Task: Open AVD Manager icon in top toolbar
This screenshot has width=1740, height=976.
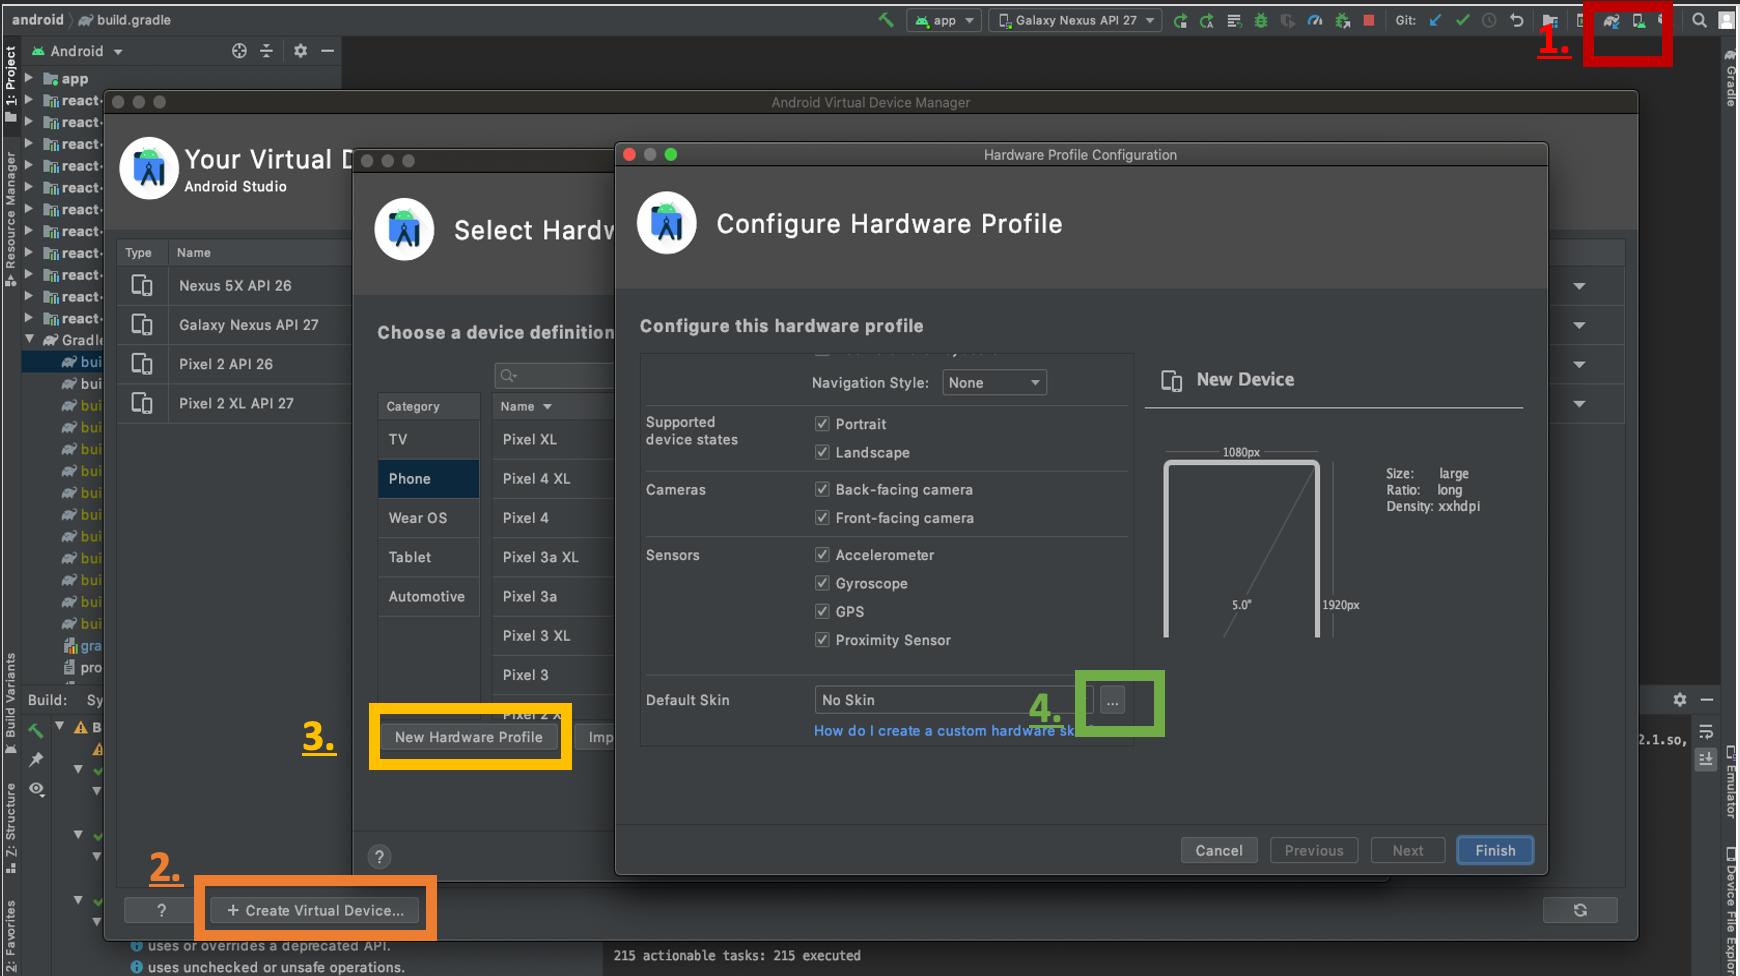Action: (x=1639, y=21)
